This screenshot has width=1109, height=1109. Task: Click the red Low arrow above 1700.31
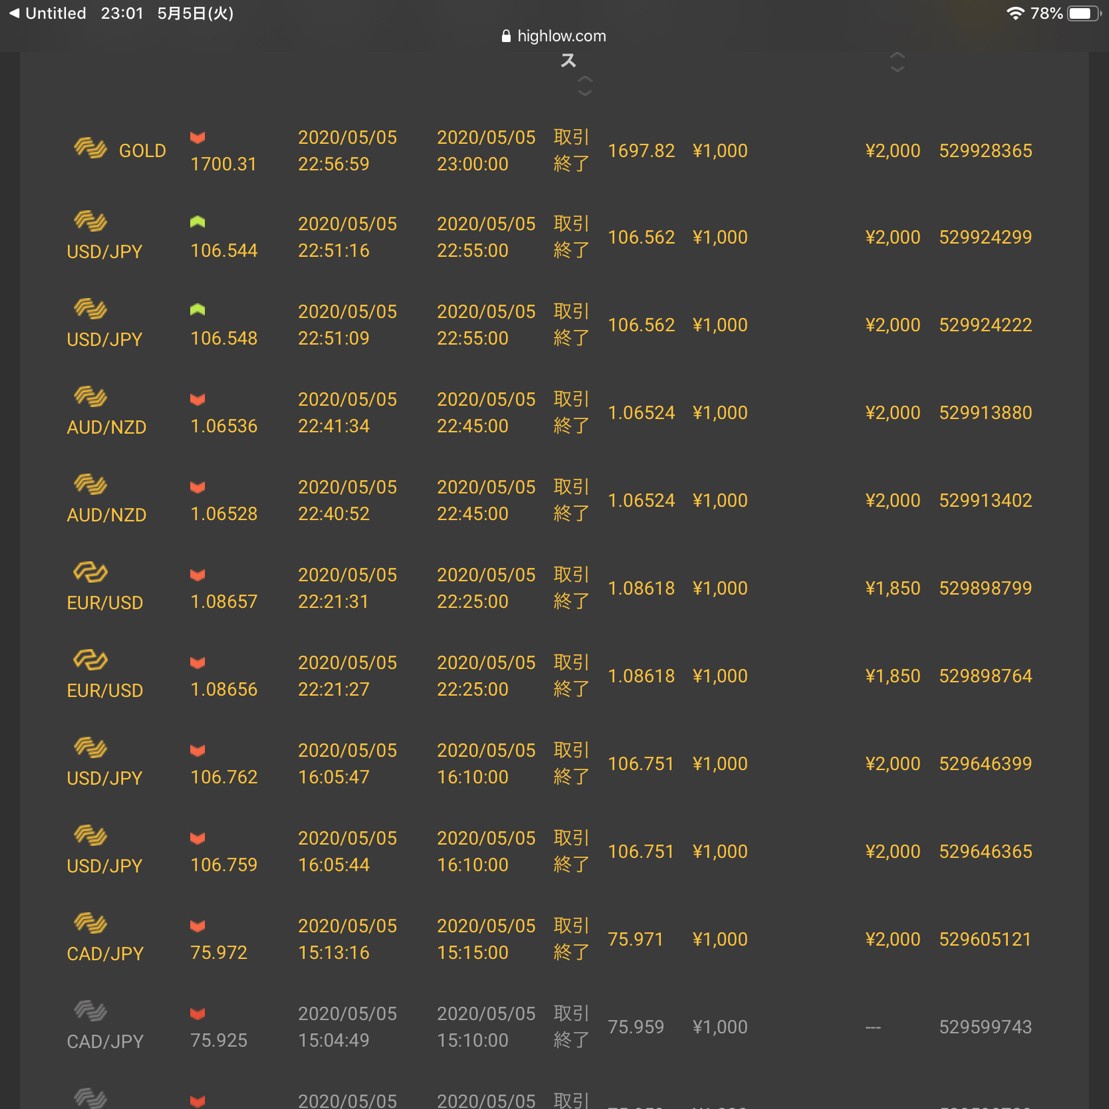[197, 137]
